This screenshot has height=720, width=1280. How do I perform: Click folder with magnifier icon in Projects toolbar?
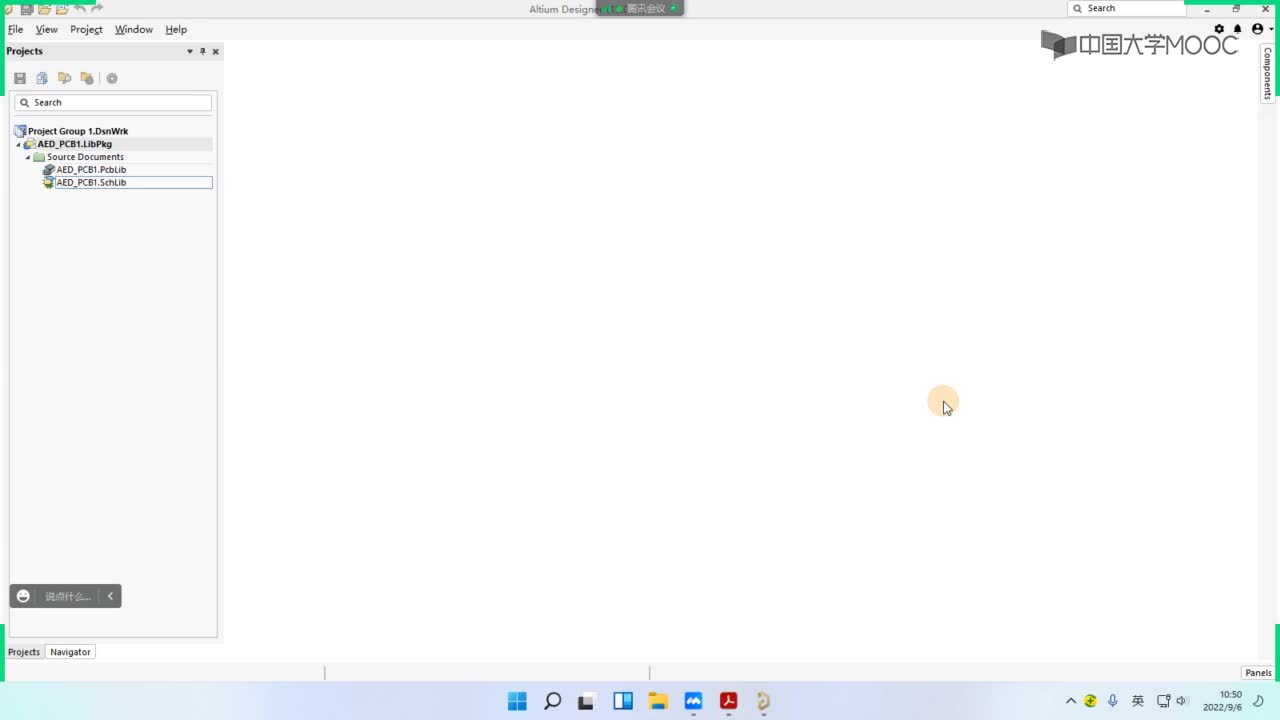[64, 78]
